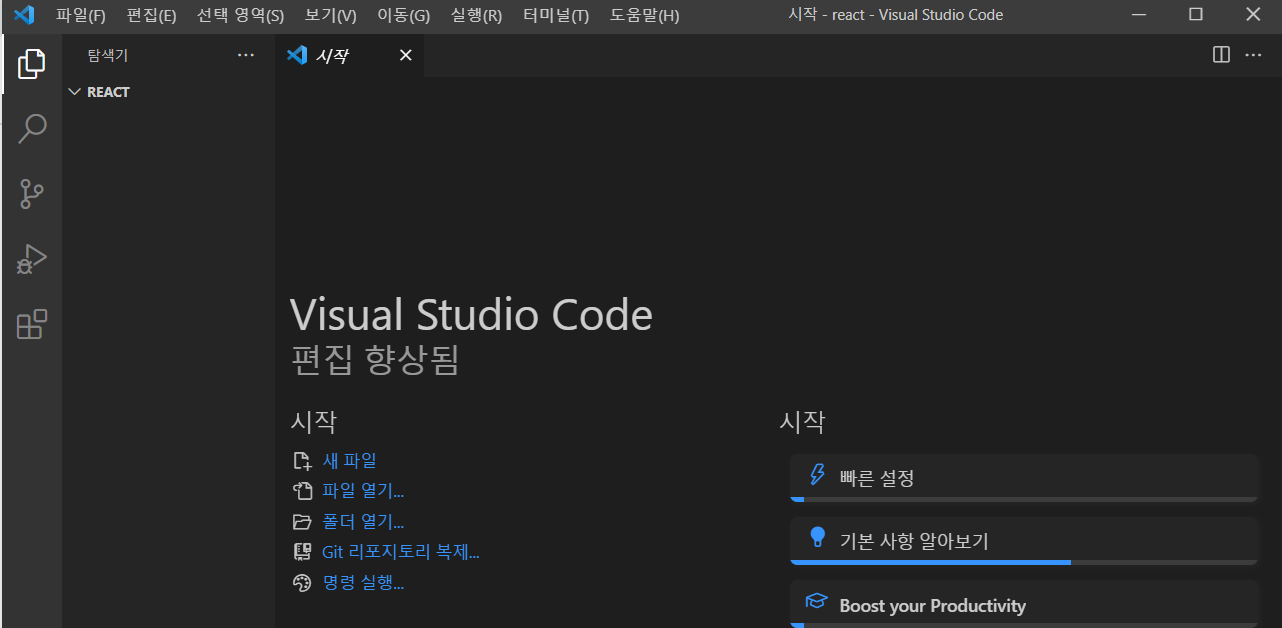Open the 탐색기 panel more actions ellipsis
1282x628 pixels.
pos(246,55)
